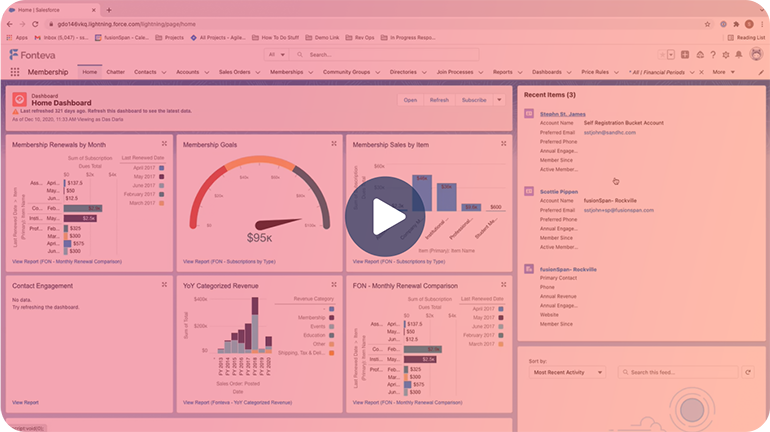Screen dimensions: 770x432
Task: Open the Chrome profile avatar
Action: point(749,24)
